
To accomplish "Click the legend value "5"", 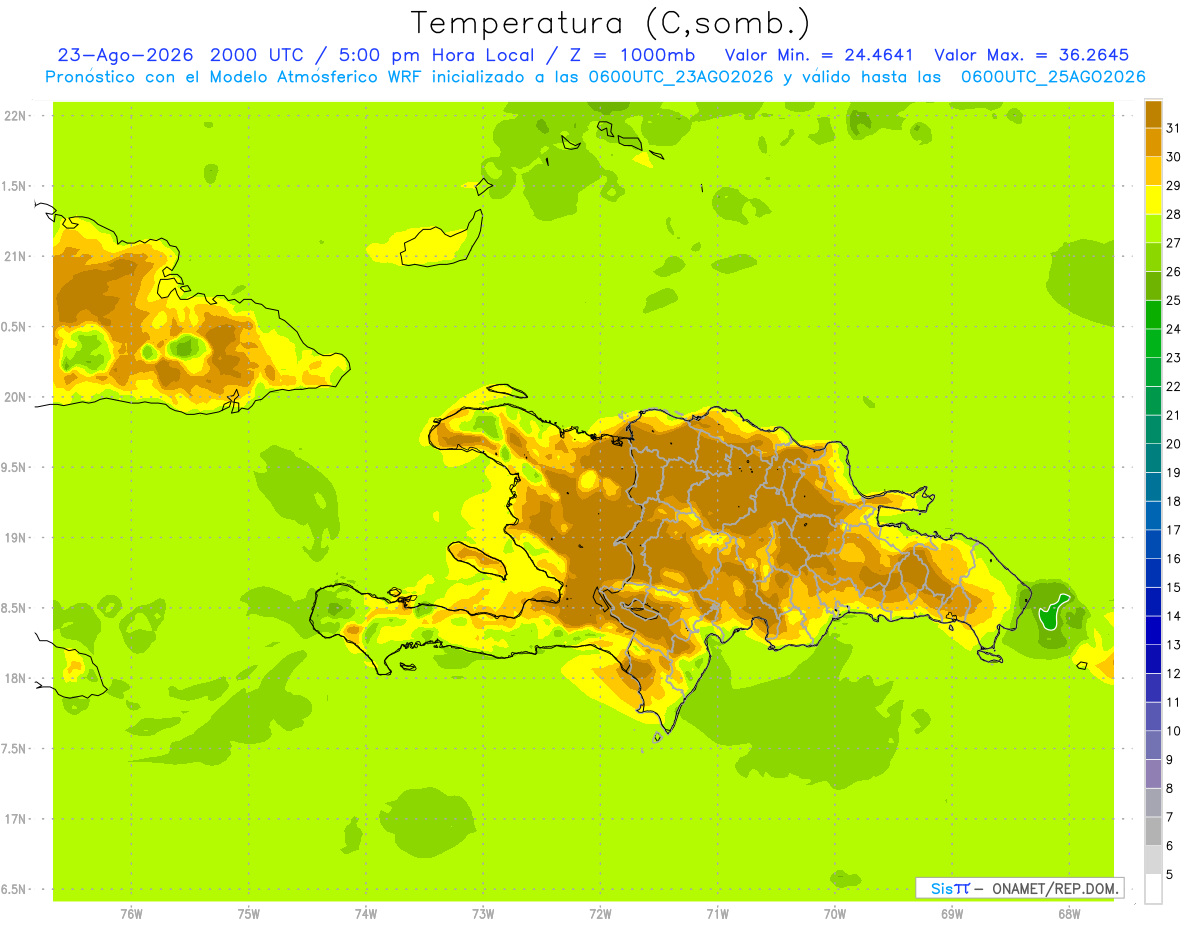I will pyautogui.click(x=1169, y=874).
